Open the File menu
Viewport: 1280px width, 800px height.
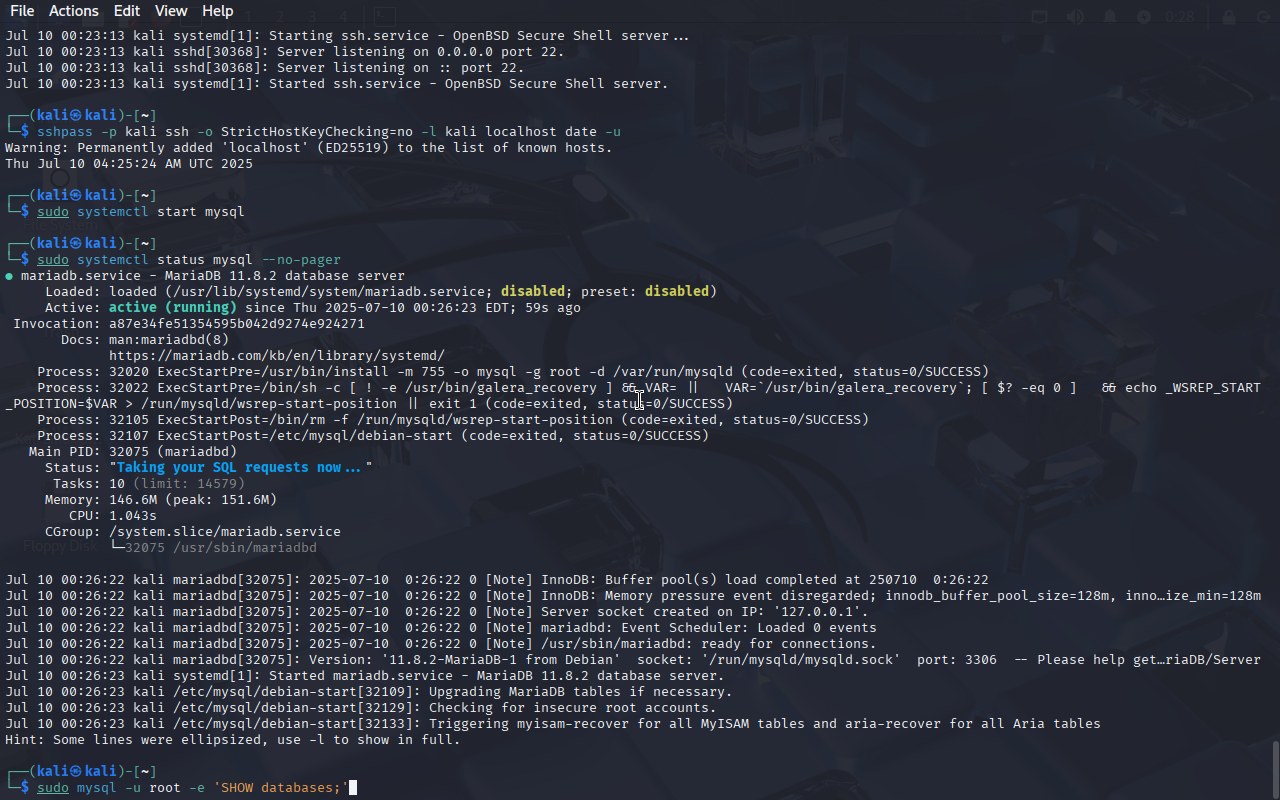(22, 11)
